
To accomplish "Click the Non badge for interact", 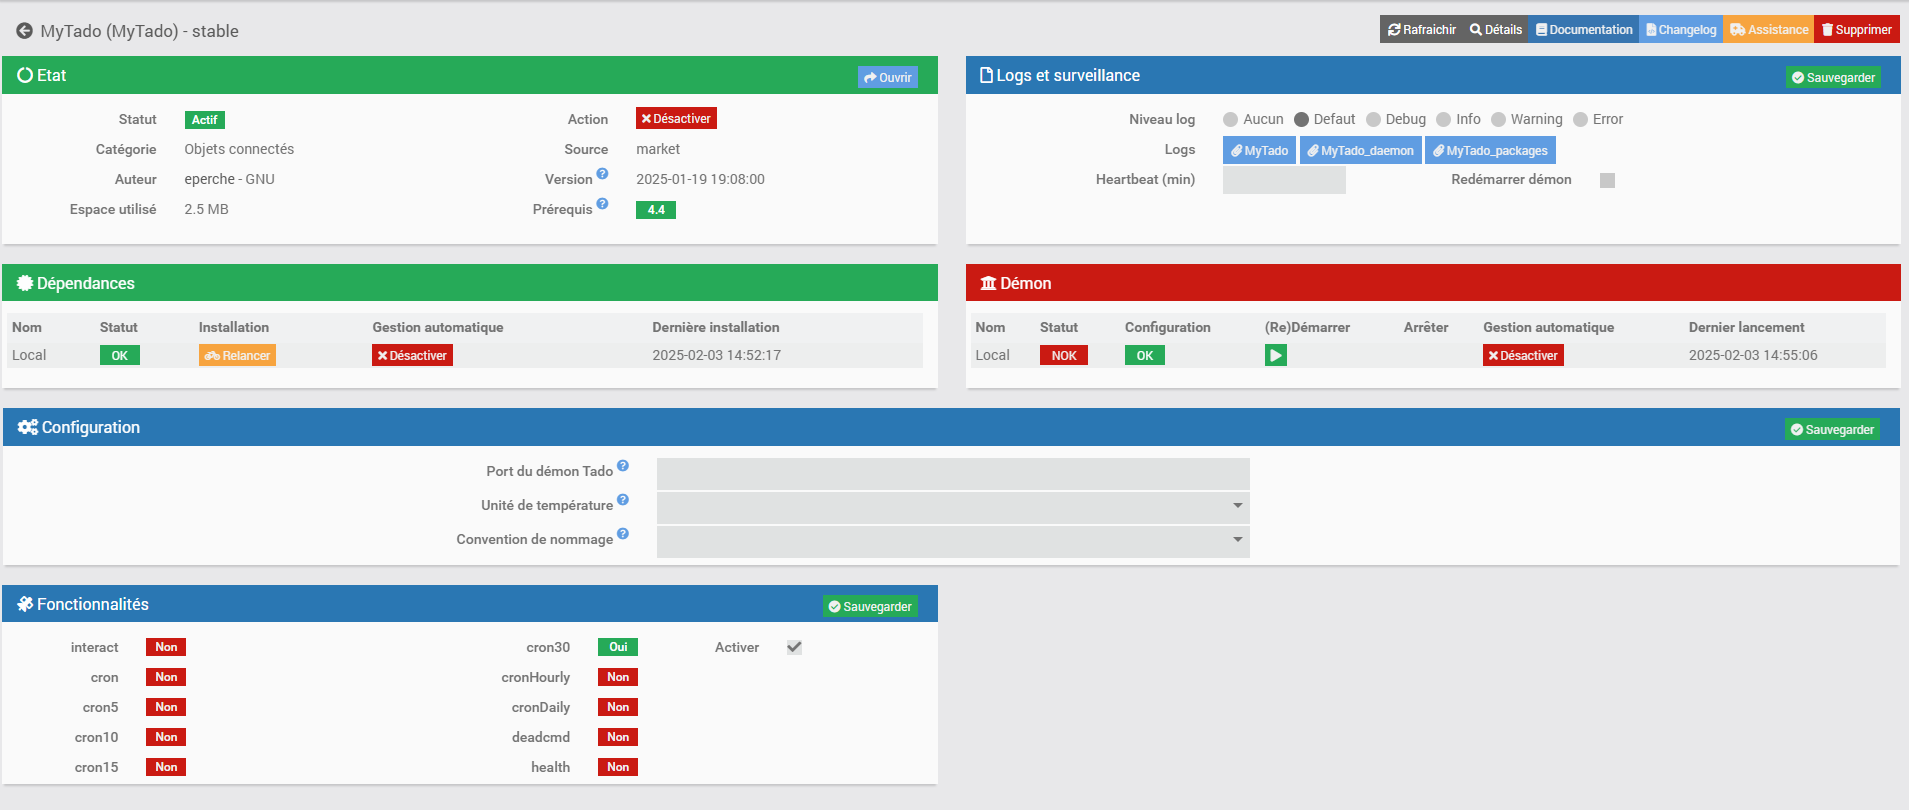I will (x=166, y=647).
